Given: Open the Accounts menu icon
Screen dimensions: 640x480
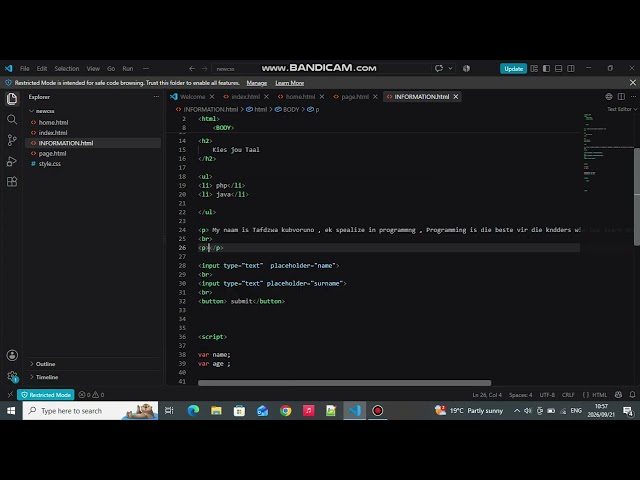Looking at the screenshot, I should (12, 355).
